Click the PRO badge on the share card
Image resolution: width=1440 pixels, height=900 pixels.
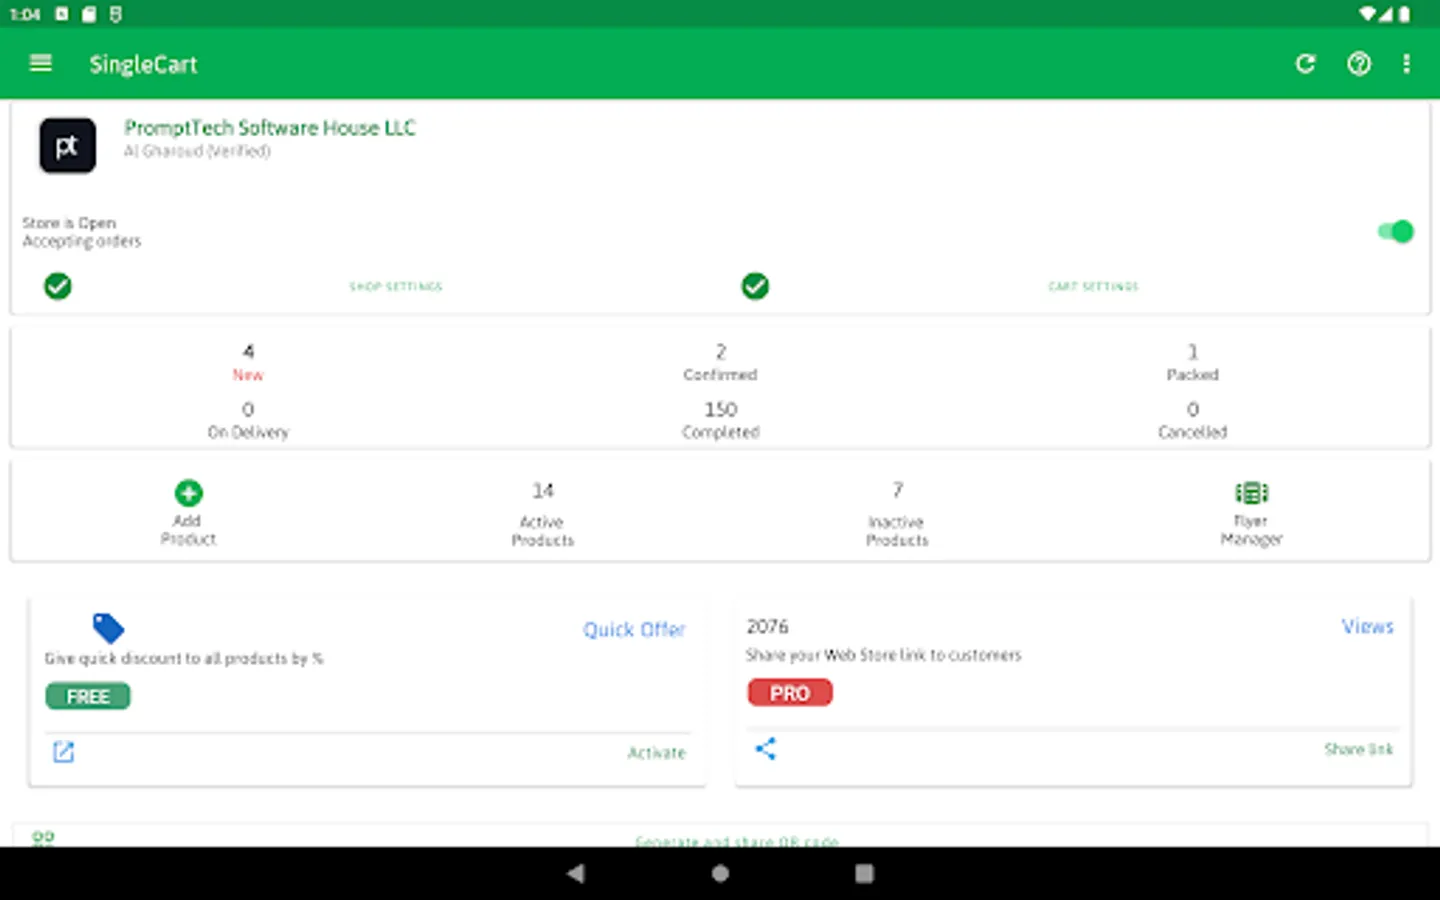tap(789, 692)
